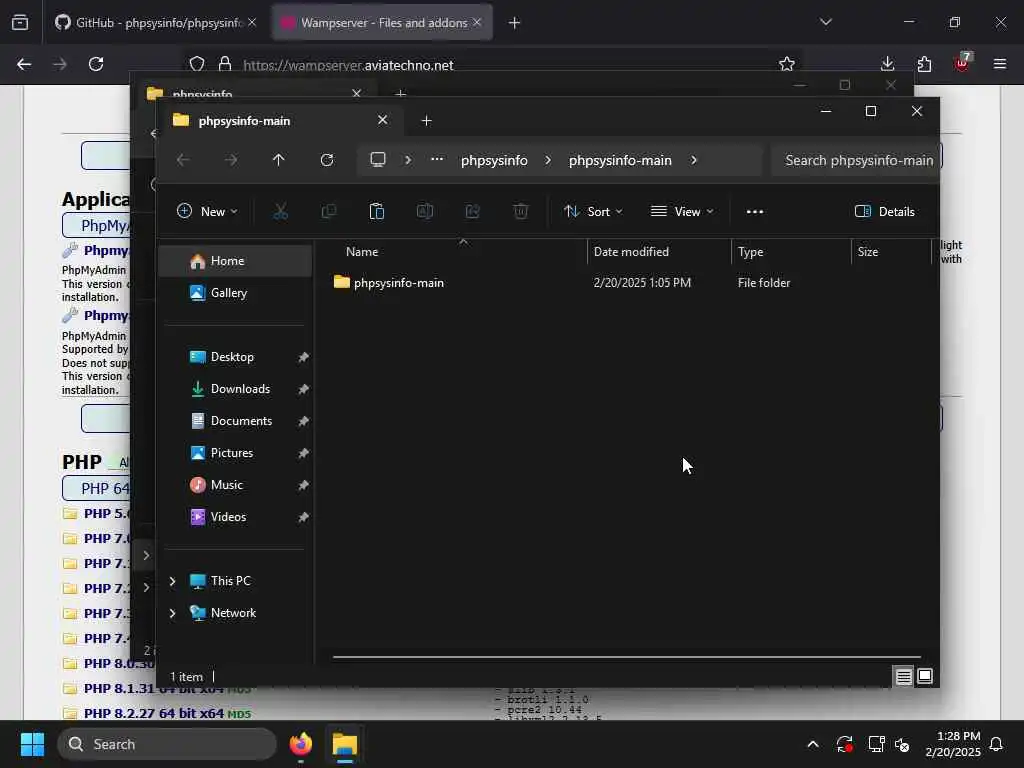Click the Search phpsysinfo-main box
This screenshot has width=1024, height=768.
tap(856, 160)
